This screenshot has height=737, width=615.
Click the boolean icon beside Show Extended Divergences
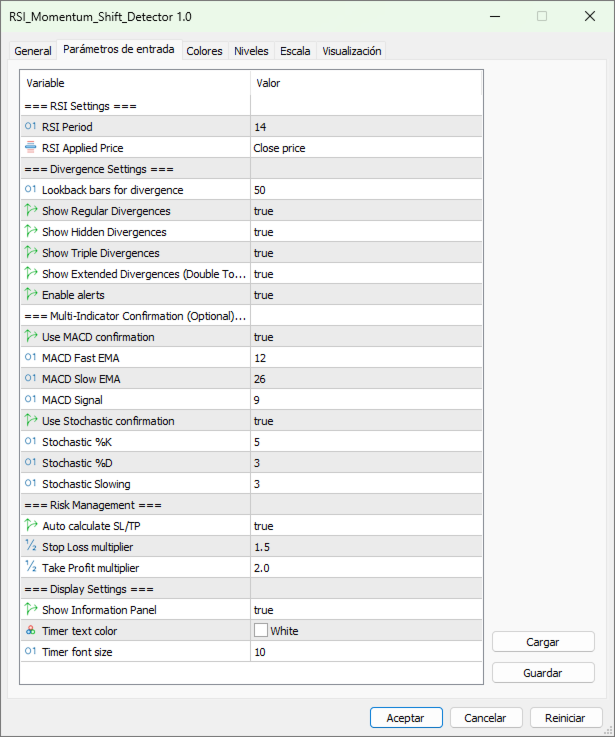point(31,273)
